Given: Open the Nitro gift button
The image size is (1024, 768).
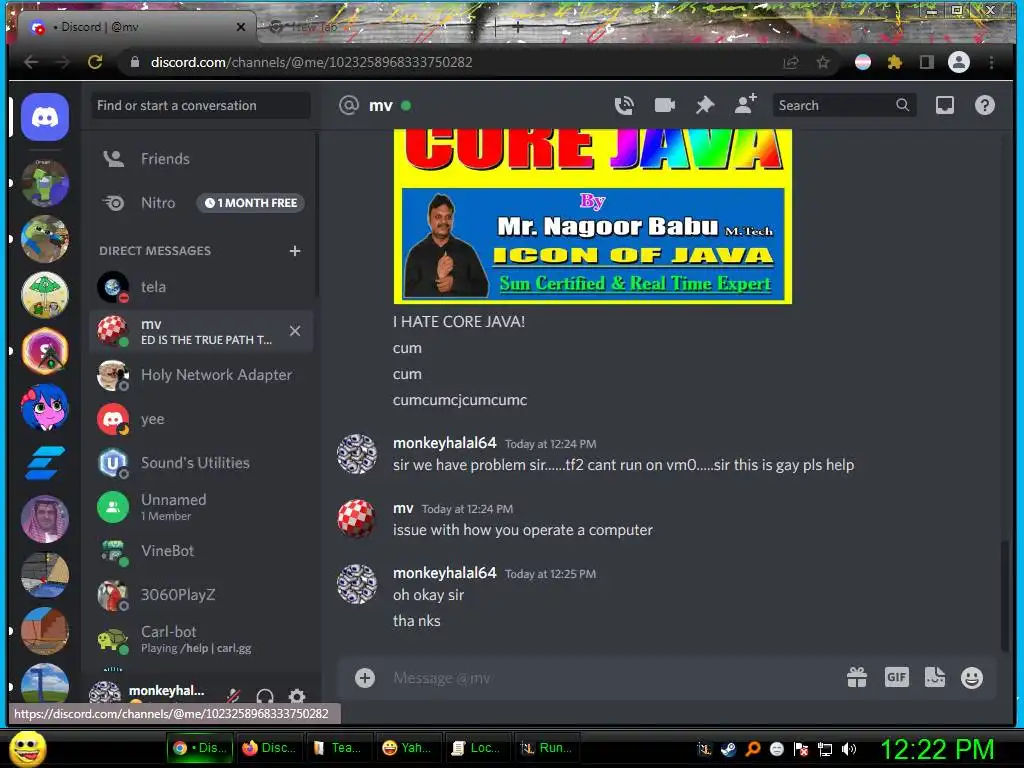Looking at the screenshot, I should [x=857, y=678].
